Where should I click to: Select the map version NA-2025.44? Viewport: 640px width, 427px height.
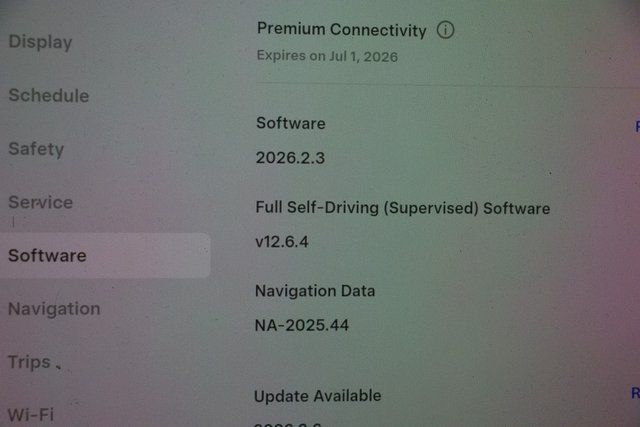pyautogui.click(x=302, y=325)
